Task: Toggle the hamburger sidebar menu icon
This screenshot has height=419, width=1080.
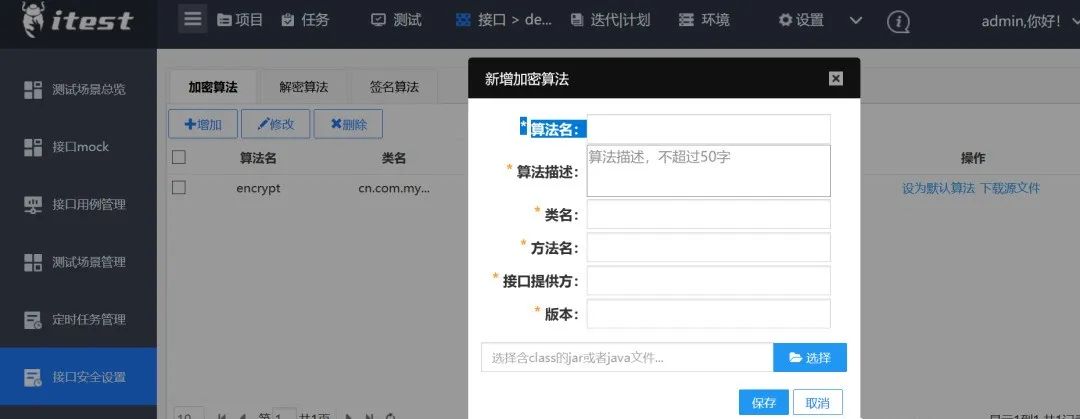Action: (x=193, y=19)
